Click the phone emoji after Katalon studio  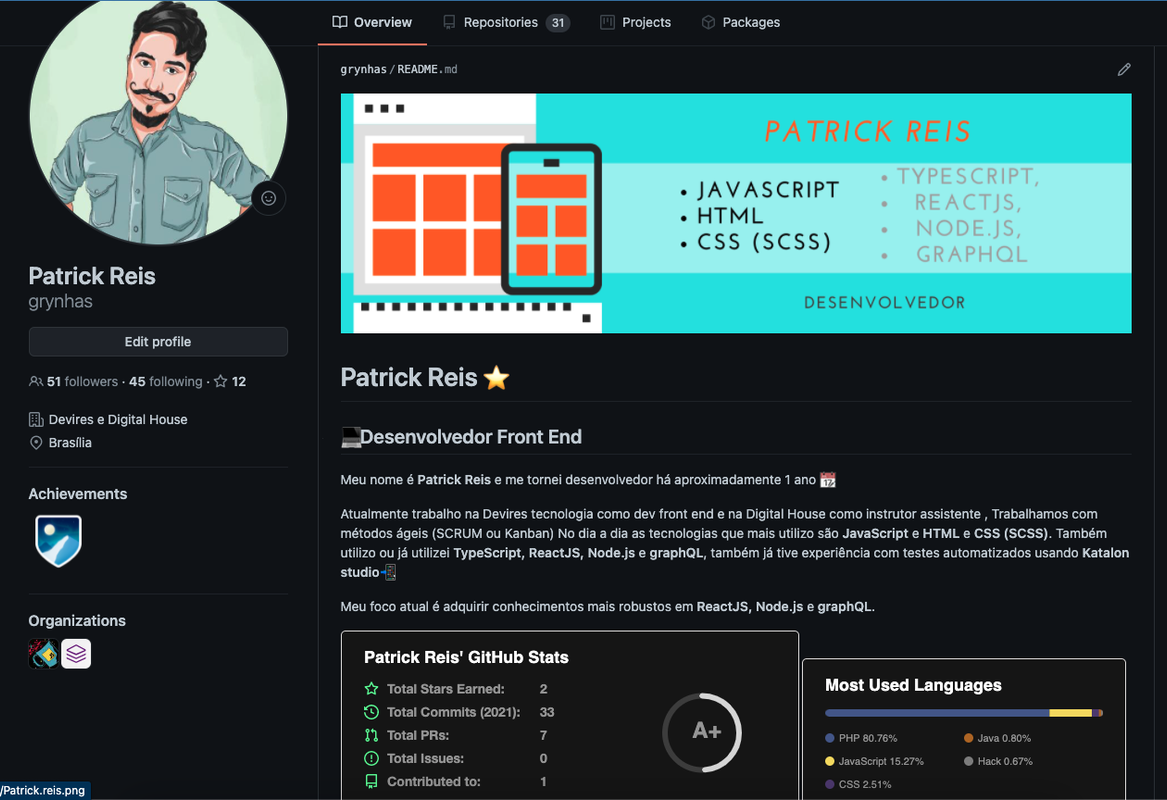[389, 572]
